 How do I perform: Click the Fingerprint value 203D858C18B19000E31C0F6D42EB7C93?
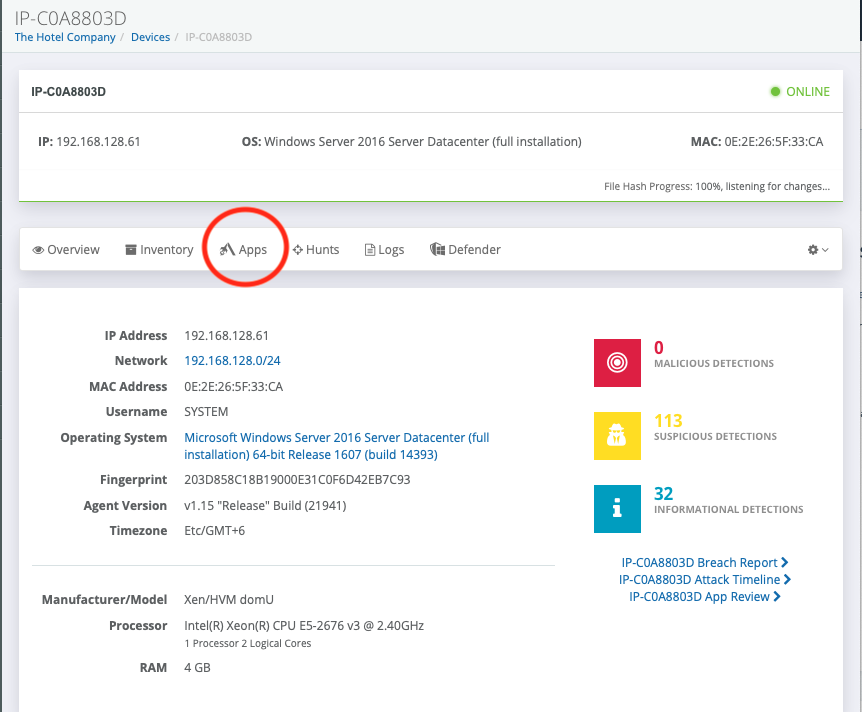click(297, 480)
